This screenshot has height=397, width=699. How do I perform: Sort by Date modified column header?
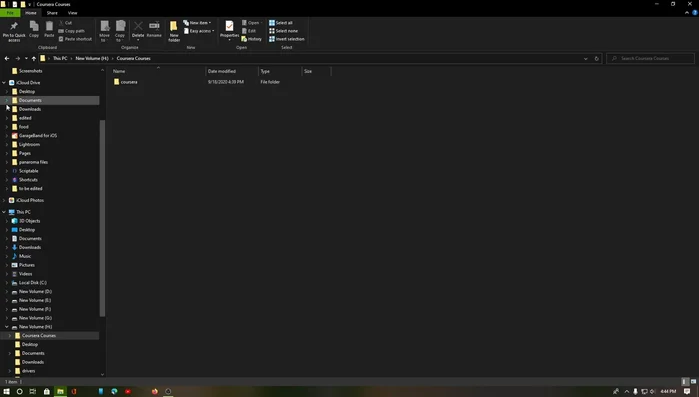pyautogui.click(x=232, y=71)
